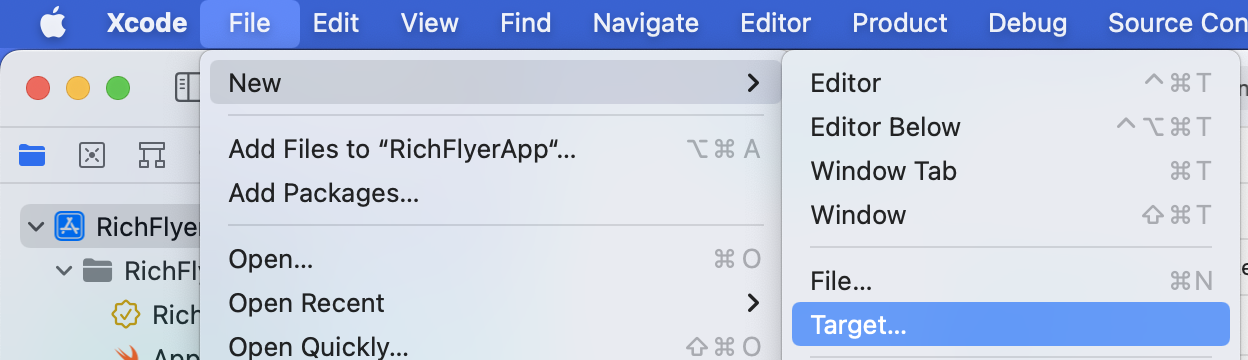Collapse the RichFly group folder chevron
The height and width of the screenshot is (360, 1248).
point(65,270)
